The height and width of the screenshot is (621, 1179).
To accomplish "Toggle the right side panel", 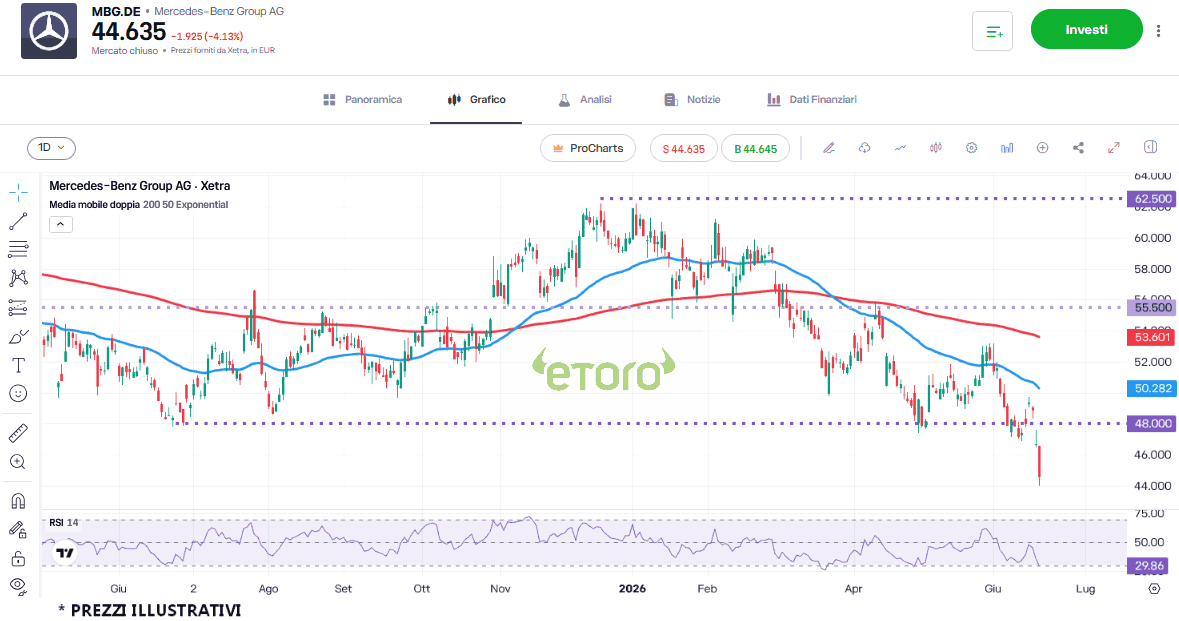I will tap(1150, 147).
